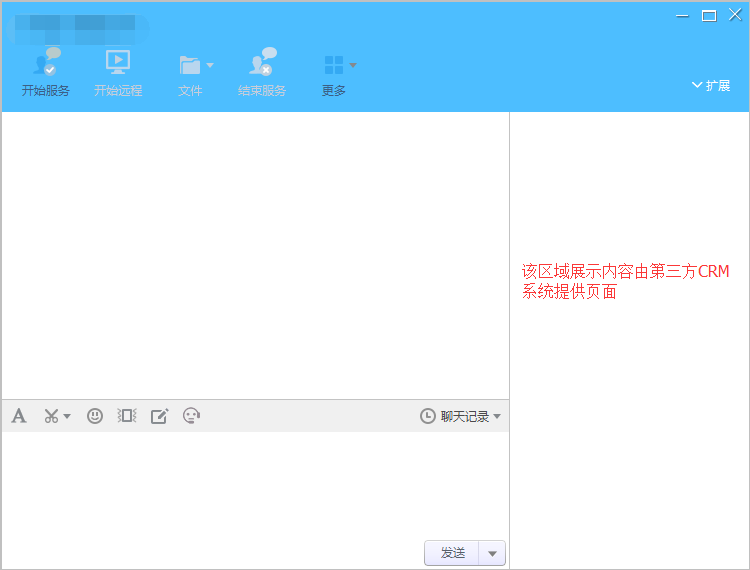Expand the 聊天记录 dropdown arrow
The image size is (750, 570).
(x=497, y=417)
